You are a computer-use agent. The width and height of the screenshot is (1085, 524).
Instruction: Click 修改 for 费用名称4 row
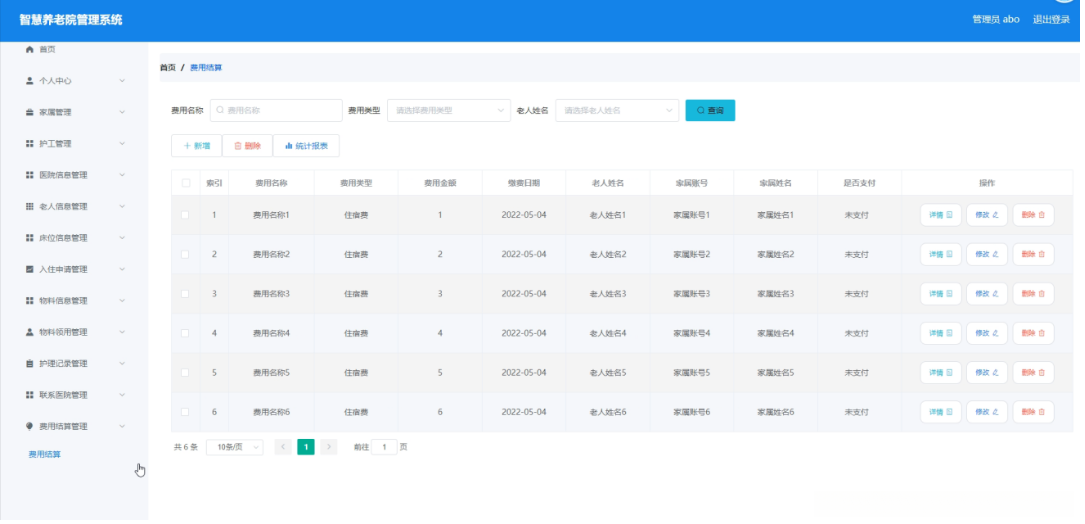[987, 333]
